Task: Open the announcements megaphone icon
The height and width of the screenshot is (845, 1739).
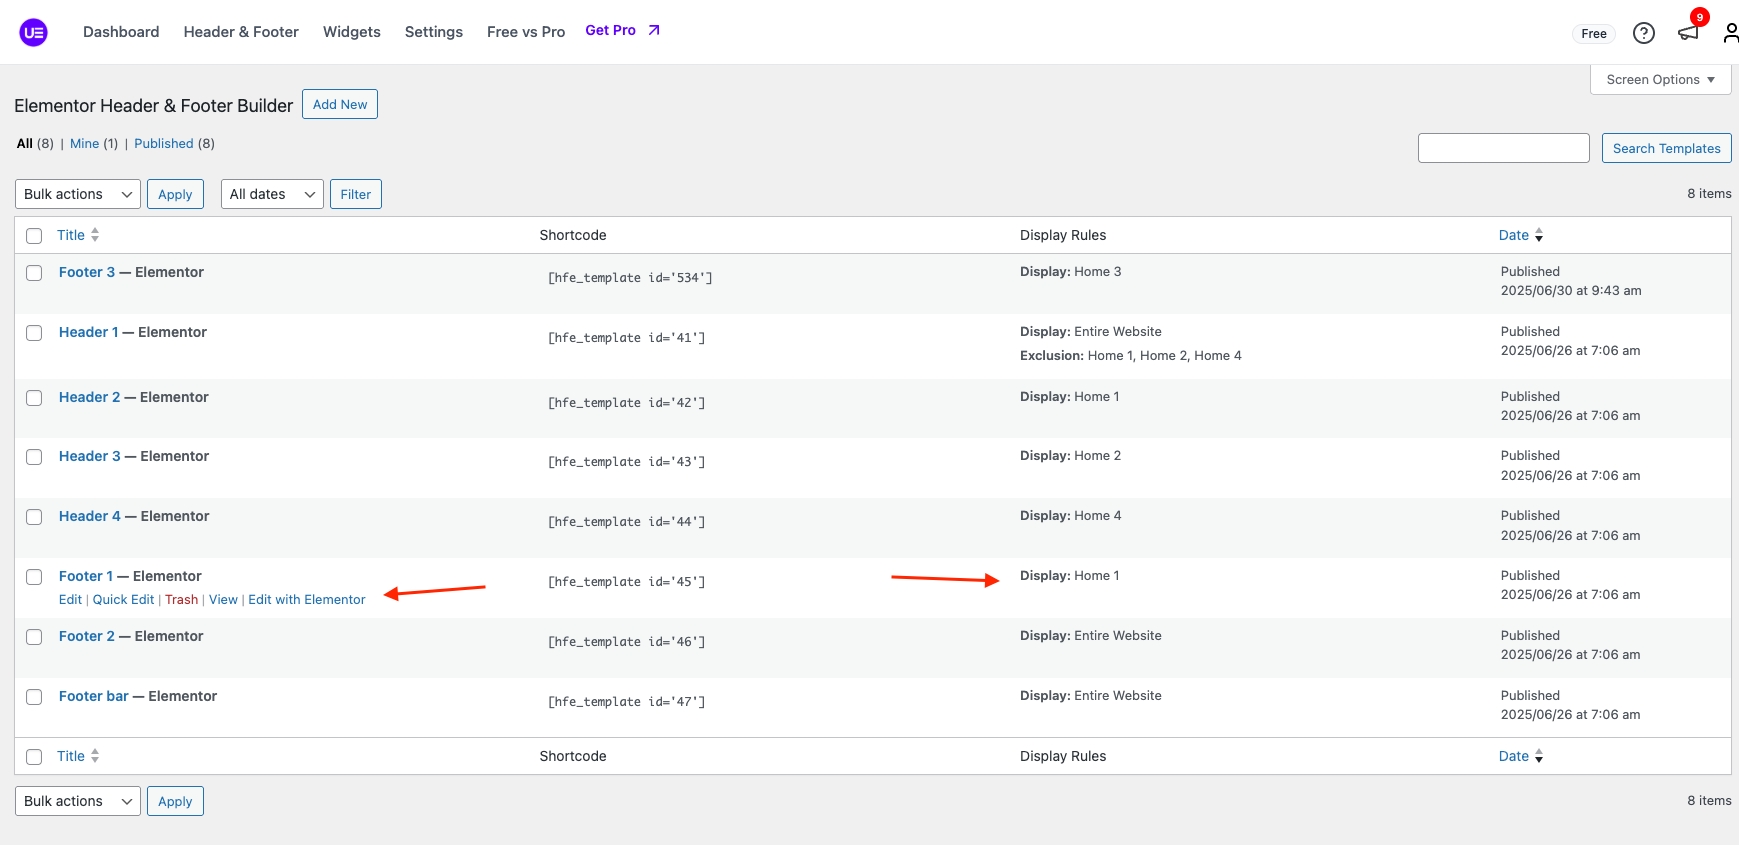Action: tap(1688, 33)
